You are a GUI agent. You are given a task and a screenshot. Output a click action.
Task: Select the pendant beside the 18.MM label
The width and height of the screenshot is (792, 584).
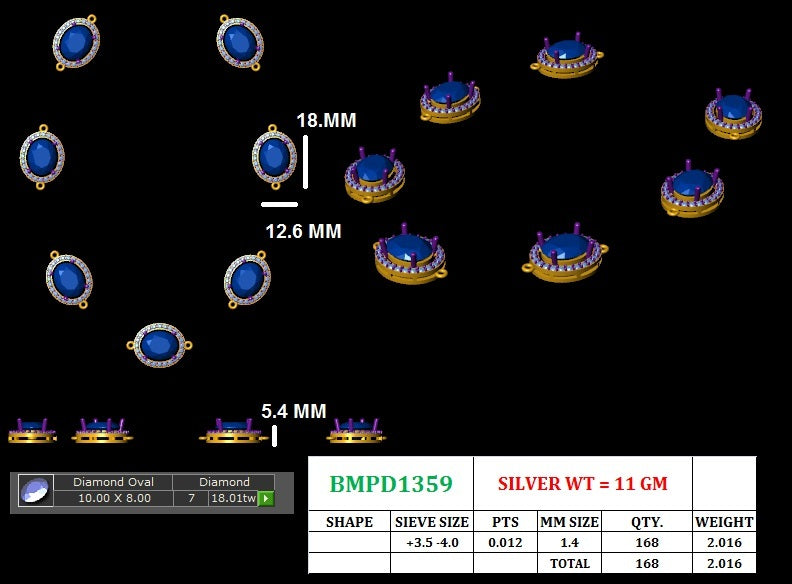point(274,156)
